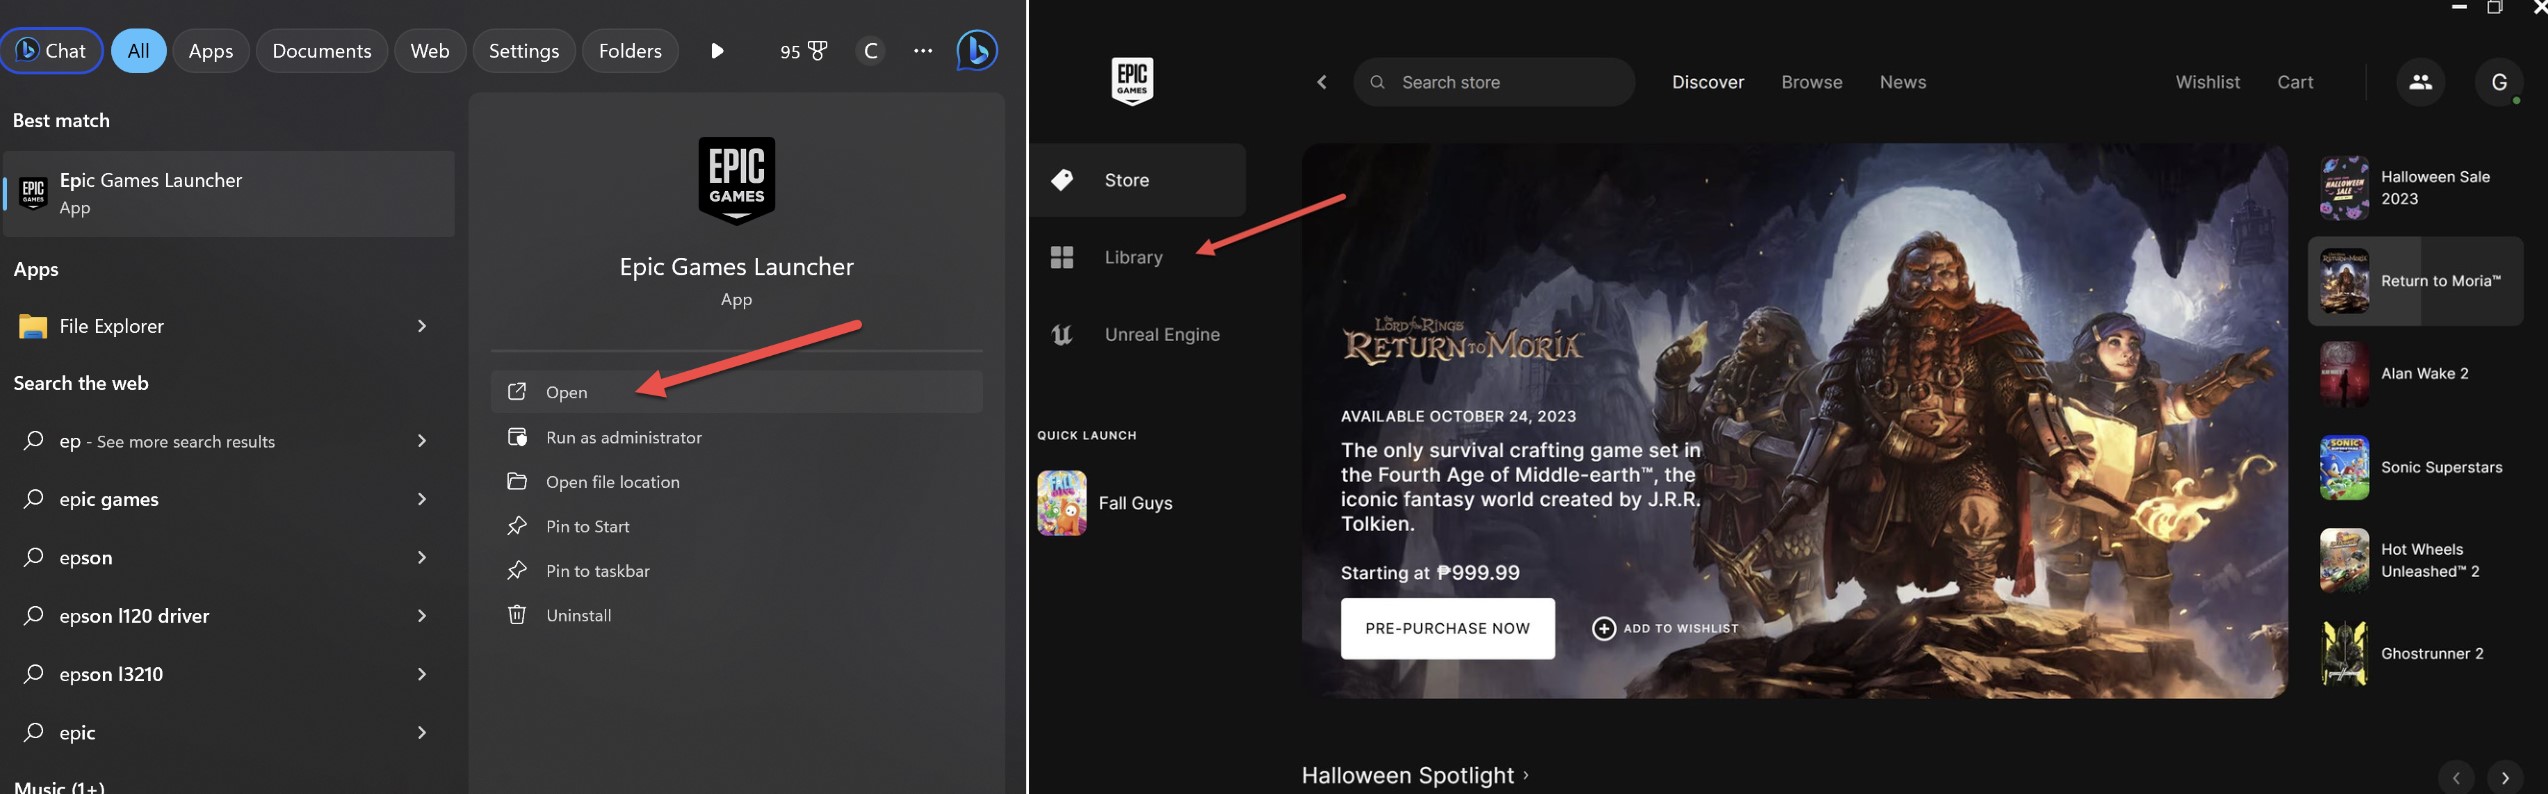Switch to the Settings search filter
This screenshot has width=2548, height=794.
[x=523, y=51]
